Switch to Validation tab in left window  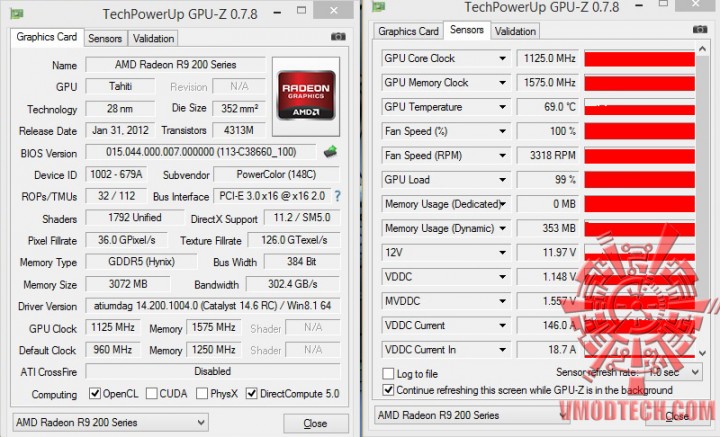click(x=153, y=39)
